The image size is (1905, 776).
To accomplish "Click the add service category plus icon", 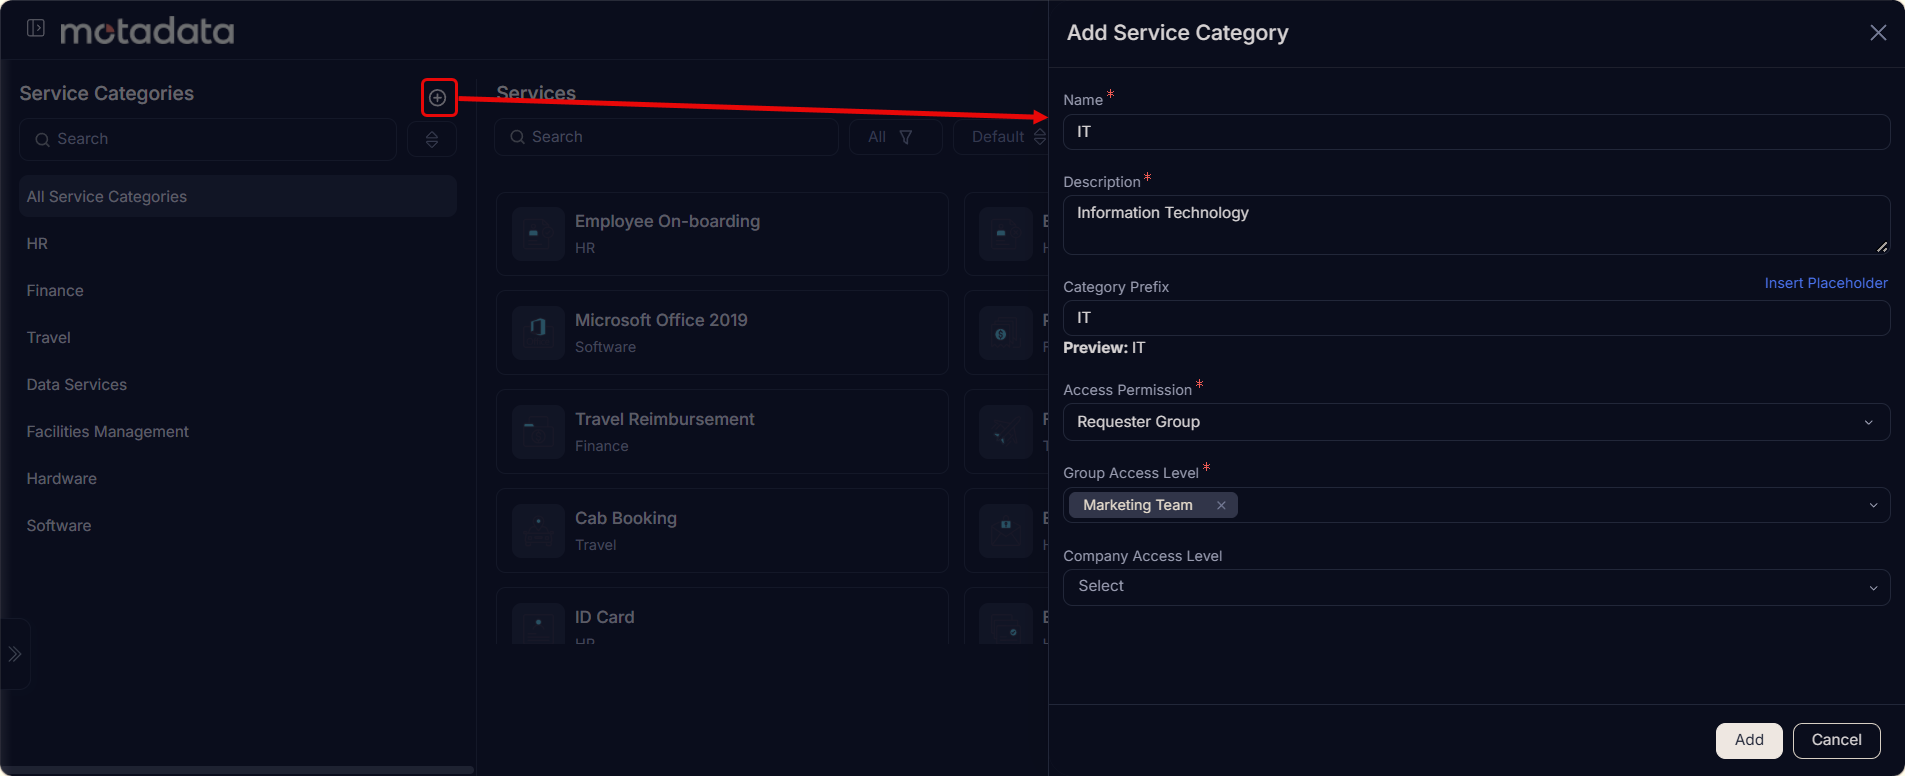I will pyautogui.click(x=438, y=98).
